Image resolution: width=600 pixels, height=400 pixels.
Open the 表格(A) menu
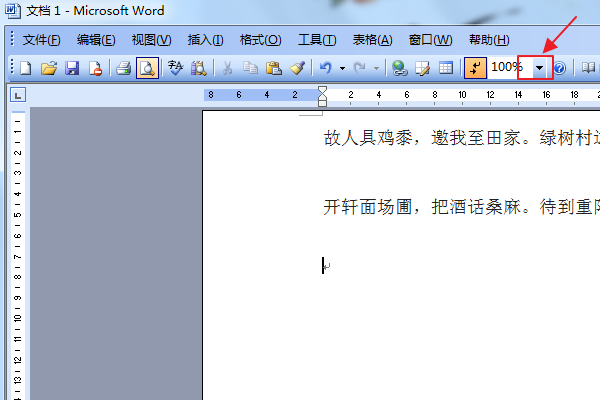pos(372,40)
